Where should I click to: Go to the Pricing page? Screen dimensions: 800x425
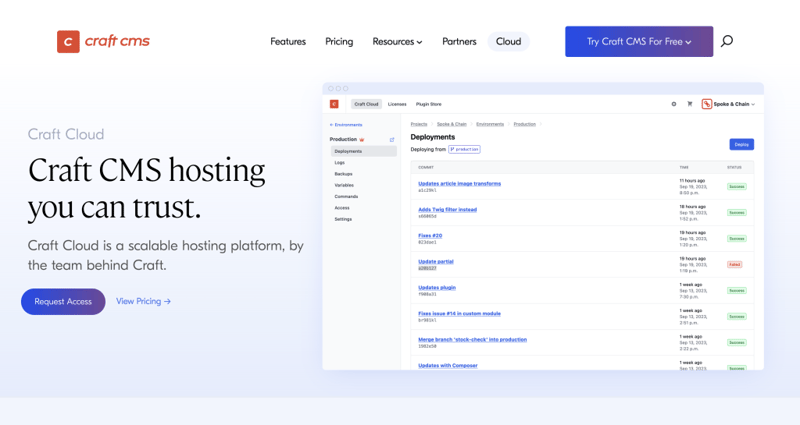[339, 42]
